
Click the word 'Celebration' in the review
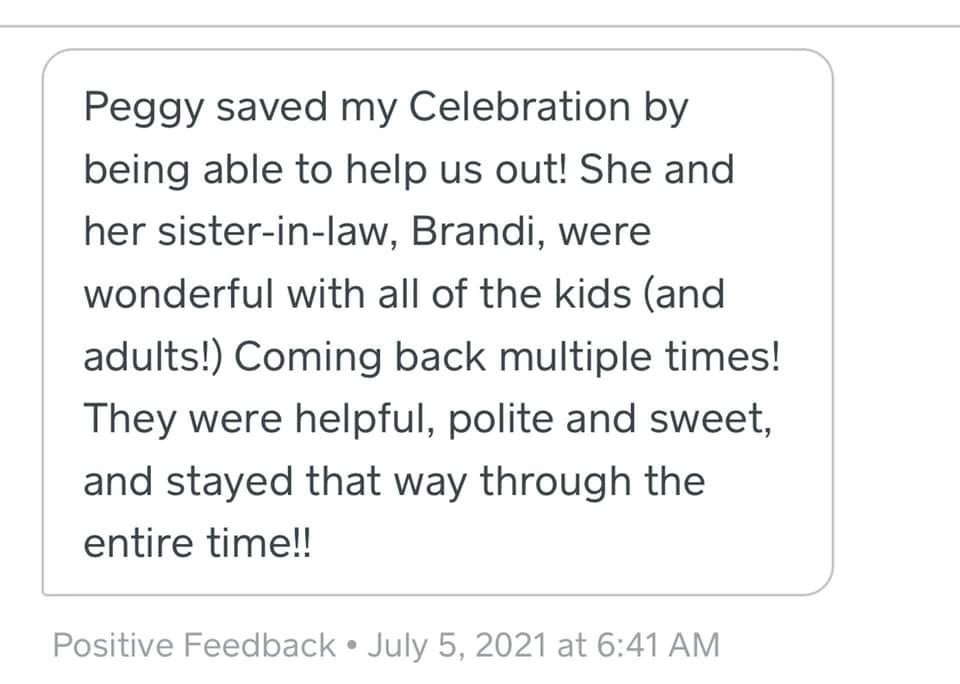(519, 107)
